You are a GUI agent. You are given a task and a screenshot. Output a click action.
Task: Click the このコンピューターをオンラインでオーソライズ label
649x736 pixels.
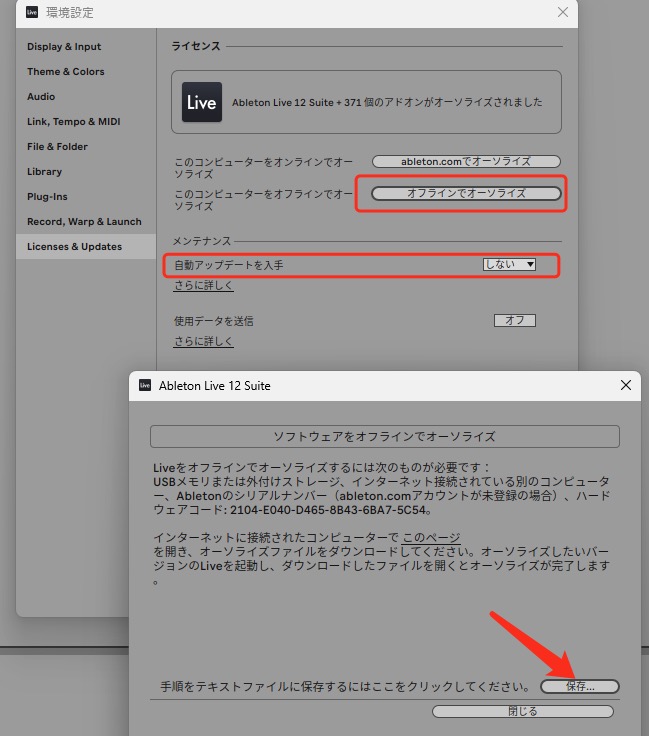point(263,168)
